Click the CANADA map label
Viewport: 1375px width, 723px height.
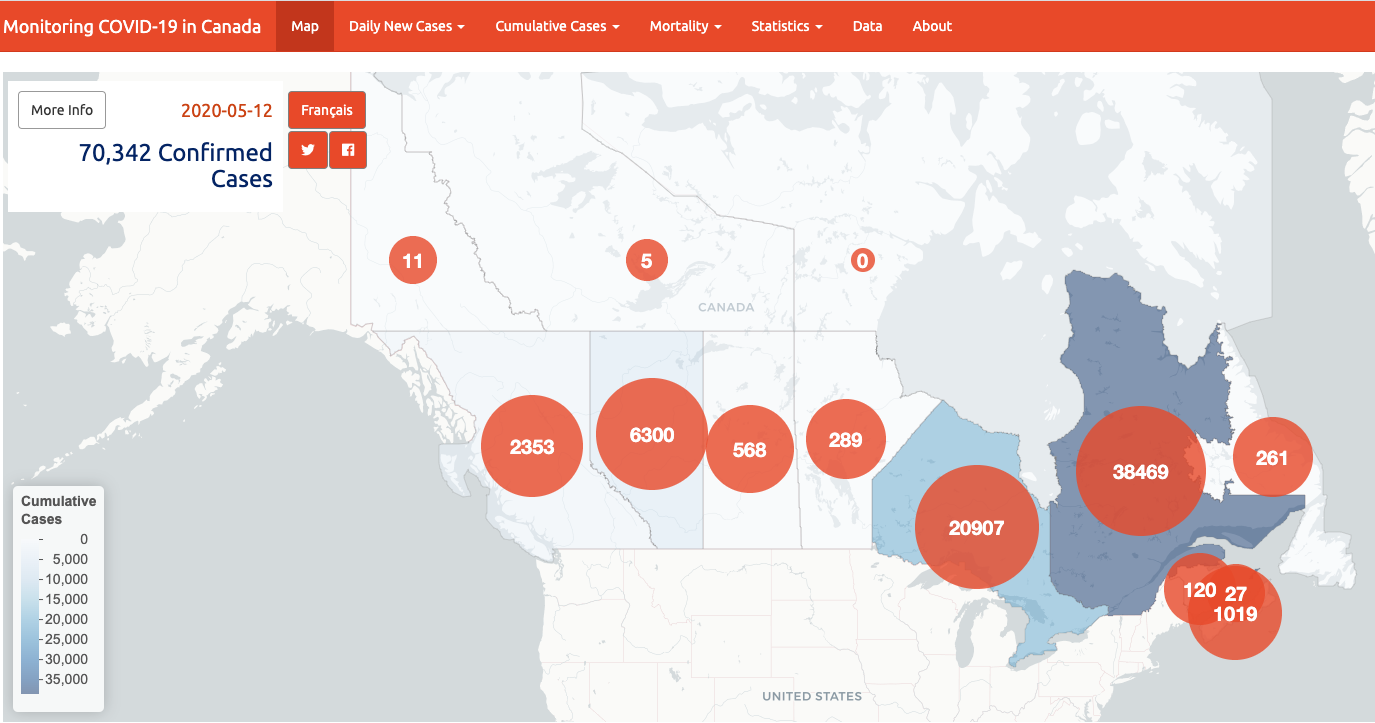coord(727,307)
